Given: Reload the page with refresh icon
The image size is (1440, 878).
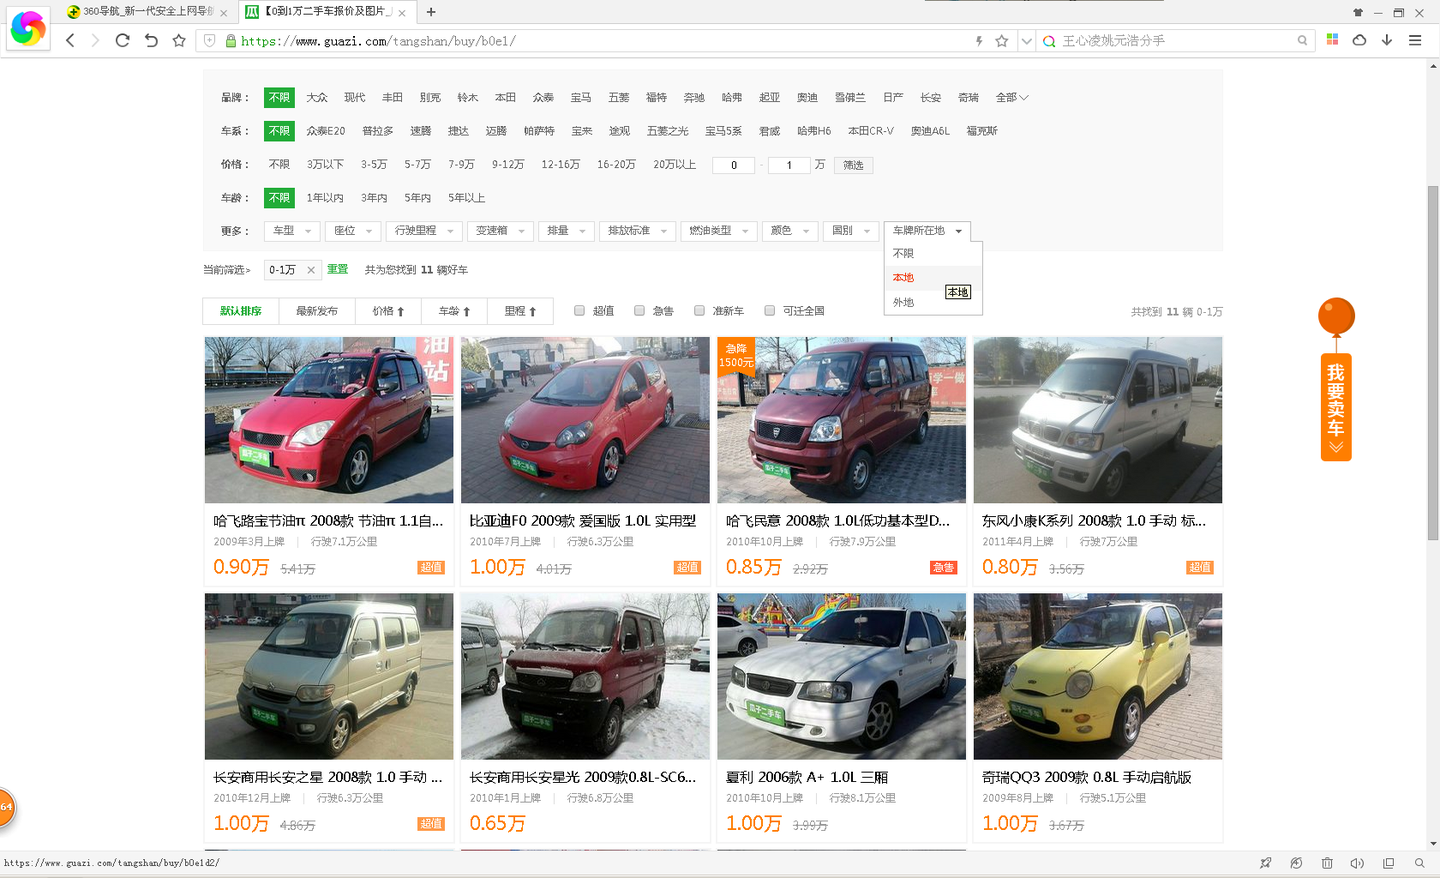Looking at the screenshot, I should pos(122,40).
